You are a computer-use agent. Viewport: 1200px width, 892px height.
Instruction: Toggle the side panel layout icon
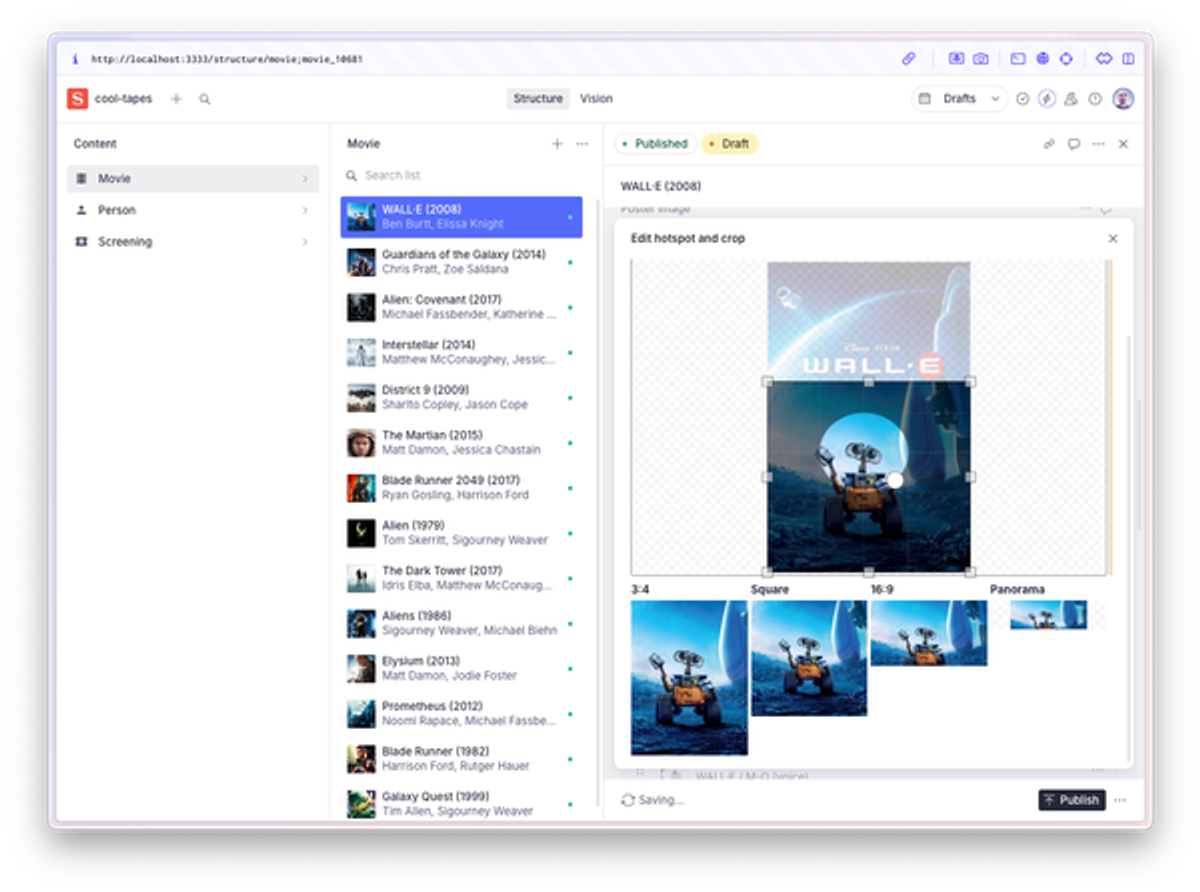click(x=1128, y=59)
